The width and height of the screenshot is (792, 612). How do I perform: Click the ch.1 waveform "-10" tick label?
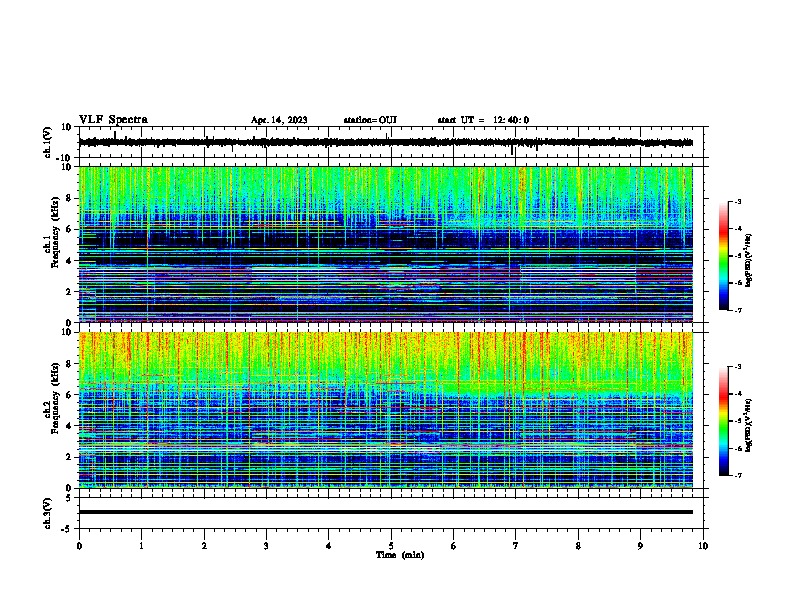coord(65,158)
